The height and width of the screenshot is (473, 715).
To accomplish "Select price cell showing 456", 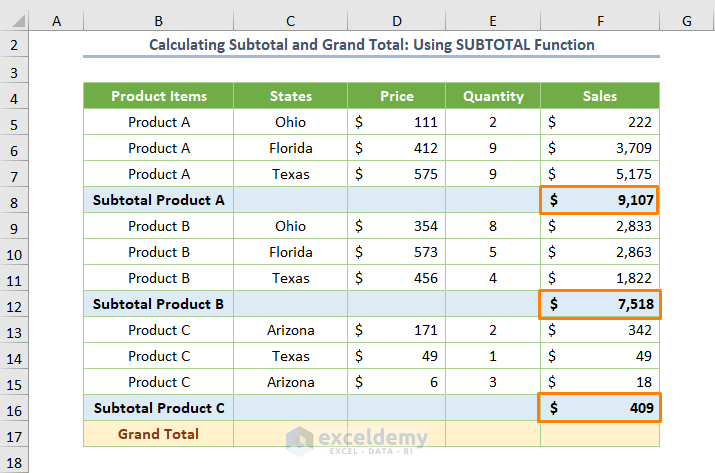I will (x=397, y=278).
